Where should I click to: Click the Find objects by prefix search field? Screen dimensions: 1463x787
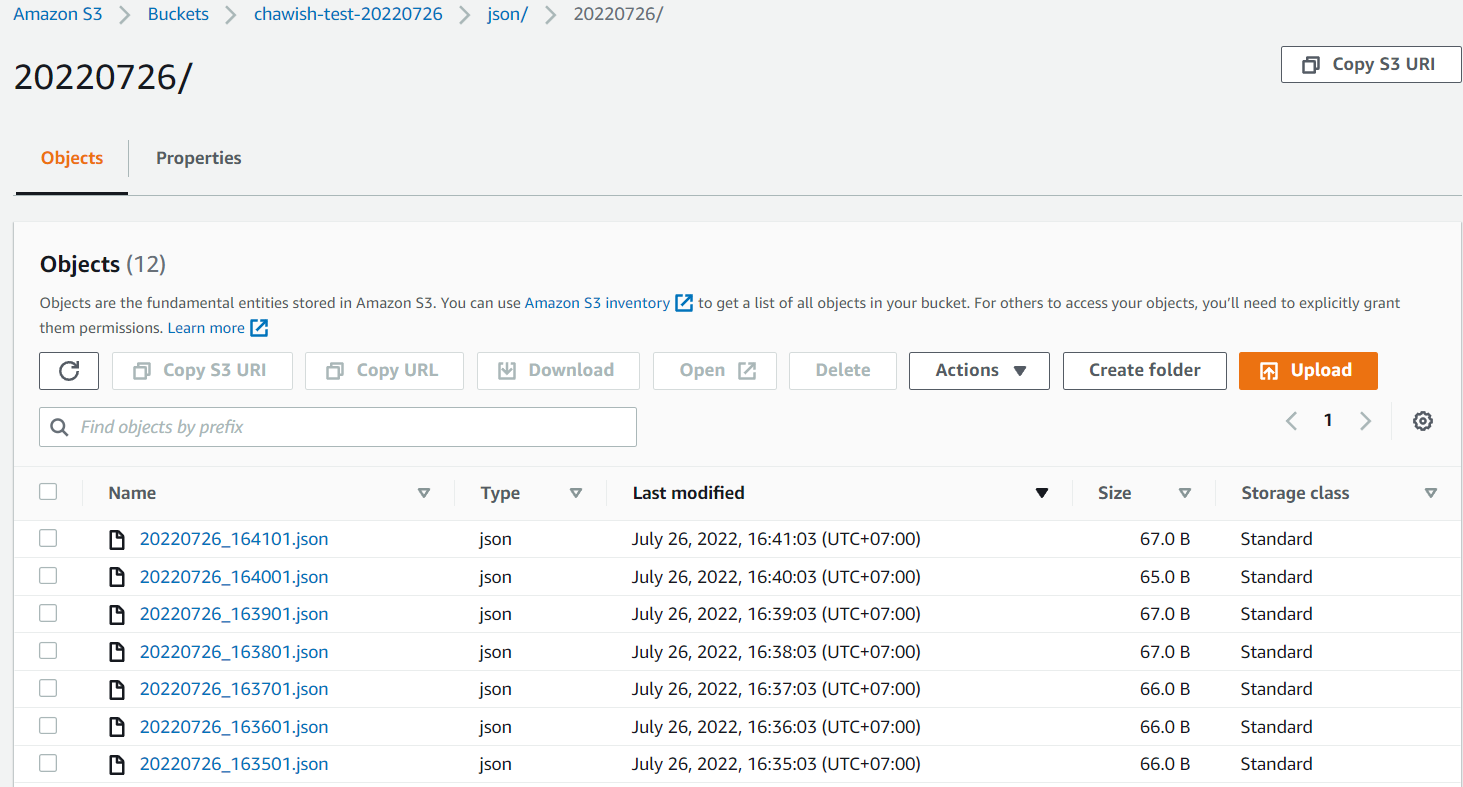click(x=337, y=426)
